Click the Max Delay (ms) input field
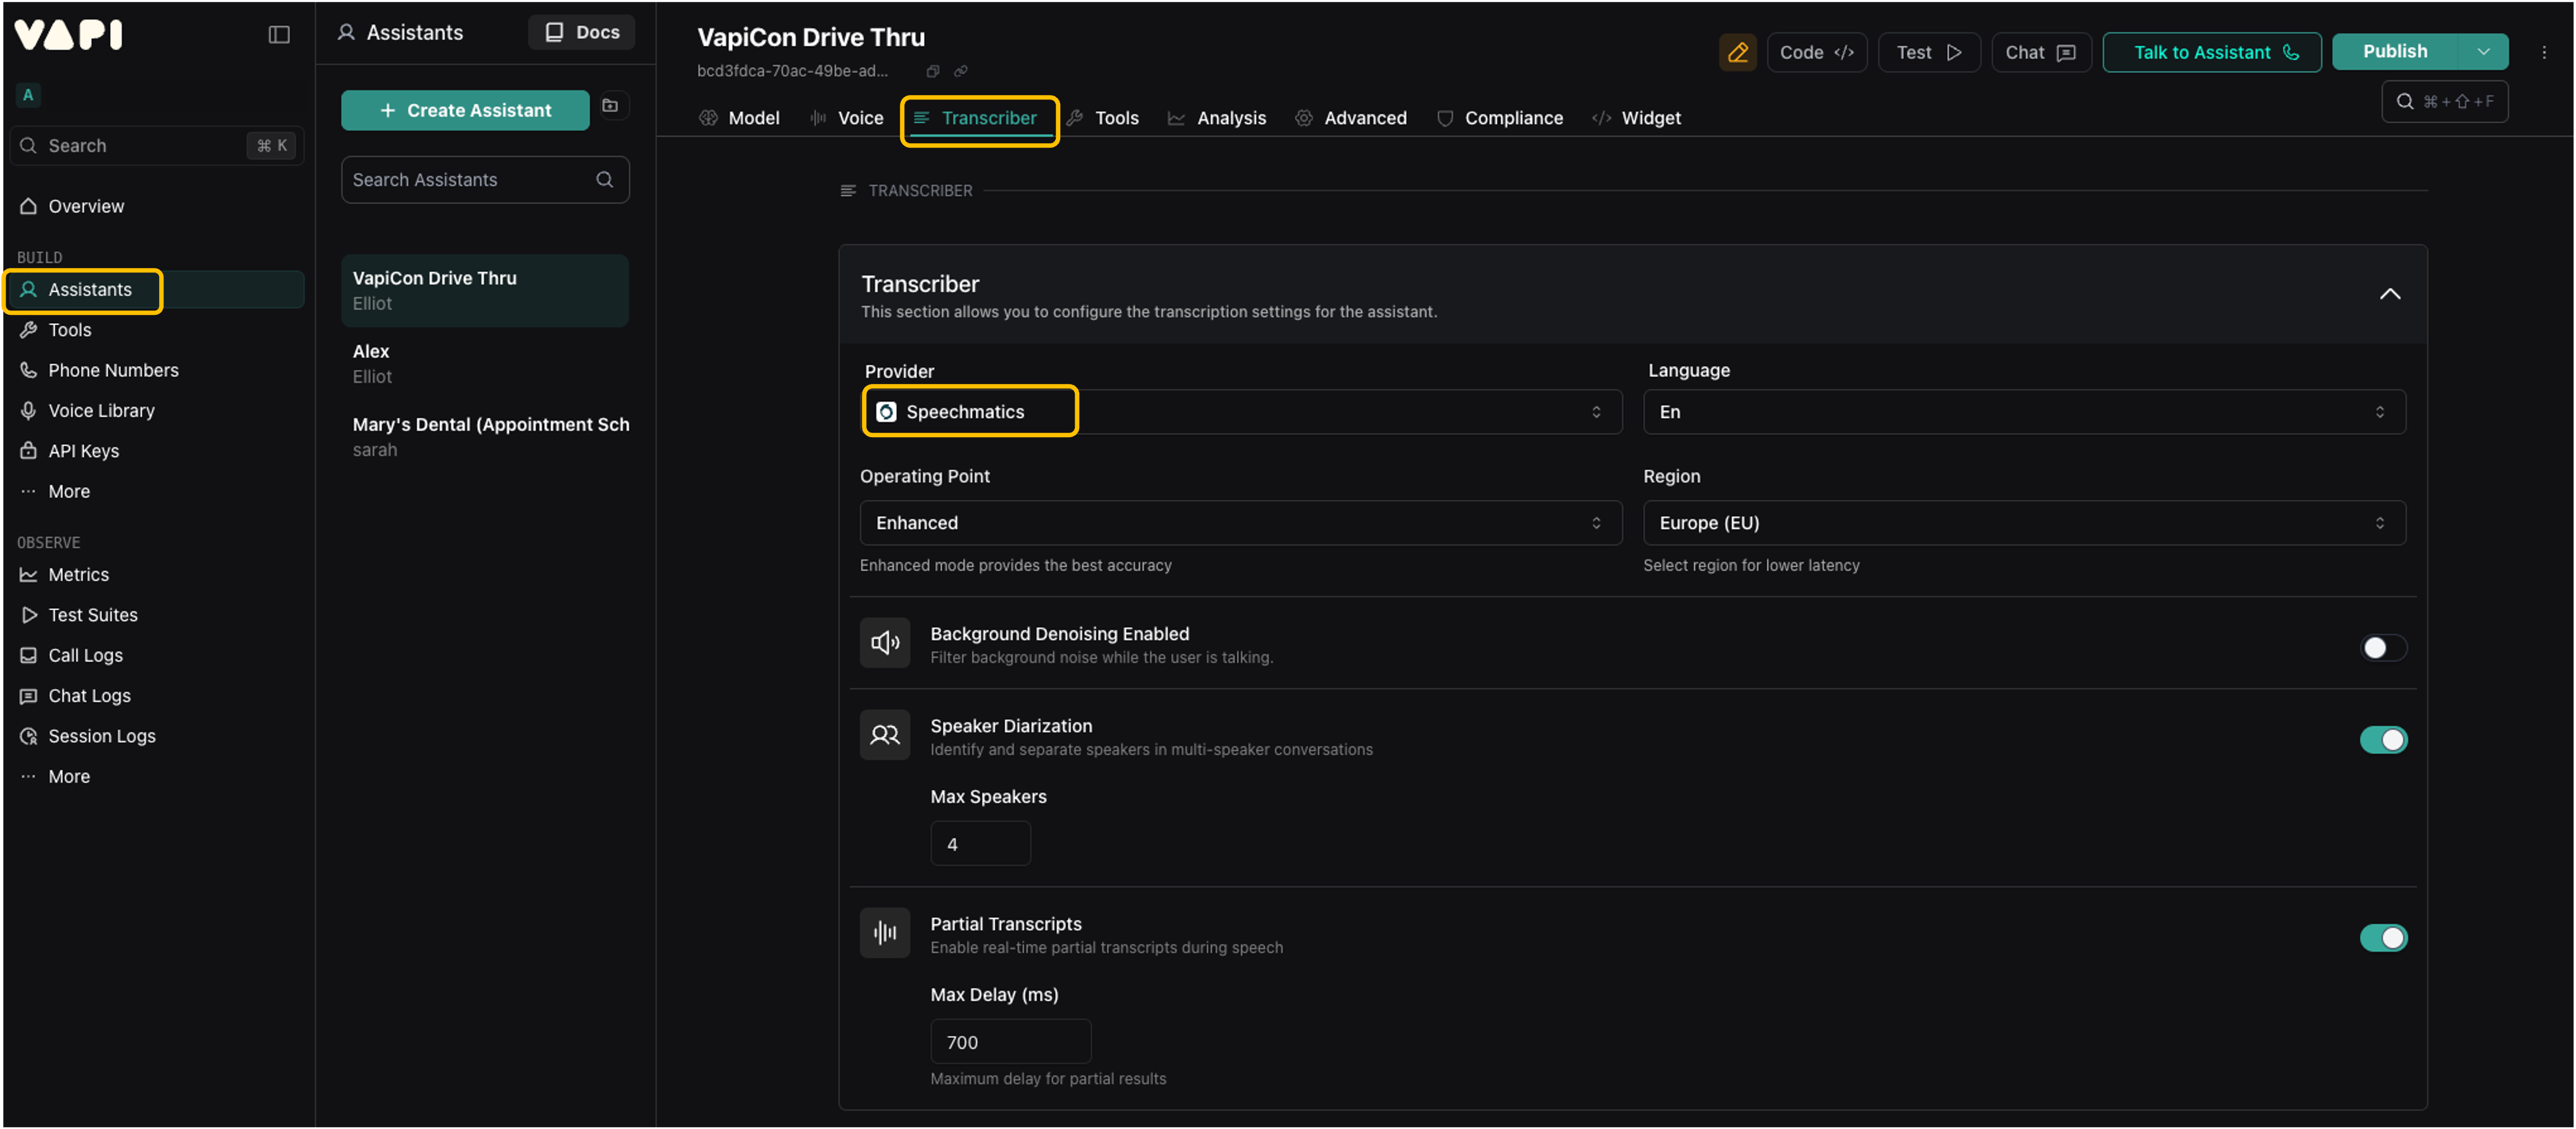The width and height of the screenshot is (2576, 1129). coord(1010,1041)
